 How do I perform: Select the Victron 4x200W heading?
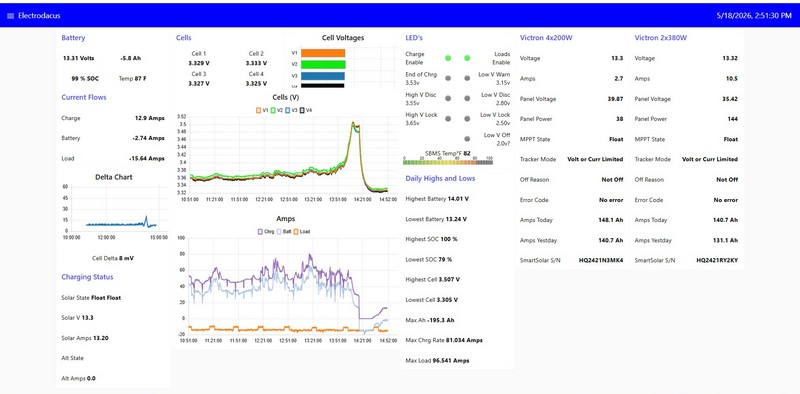pos(546,38)
